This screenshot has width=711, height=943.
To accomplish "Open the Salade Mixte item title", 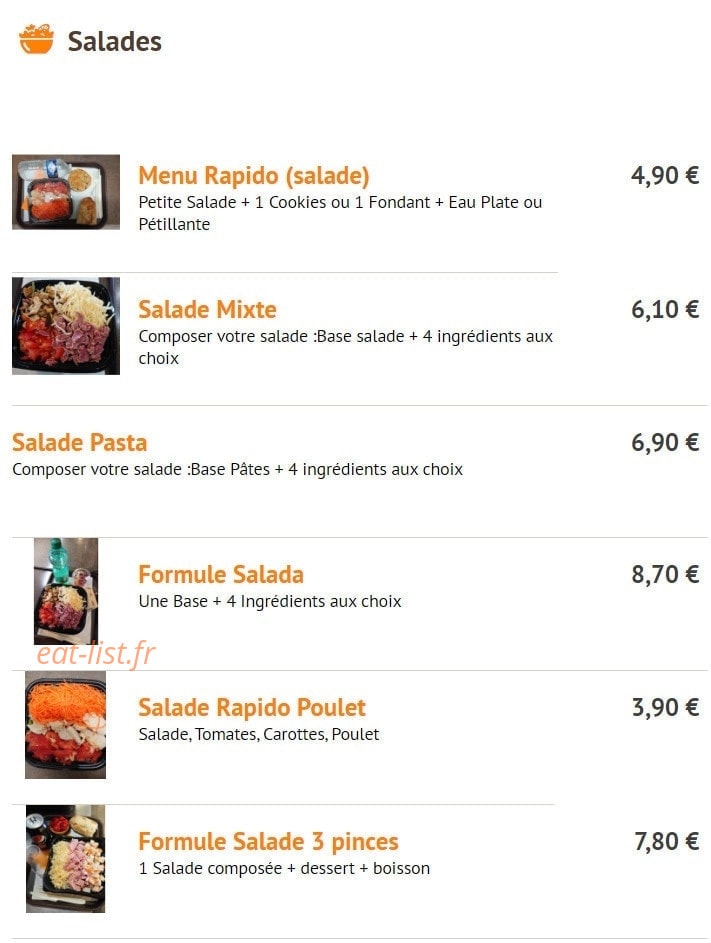I will click(x=208, y=309).
